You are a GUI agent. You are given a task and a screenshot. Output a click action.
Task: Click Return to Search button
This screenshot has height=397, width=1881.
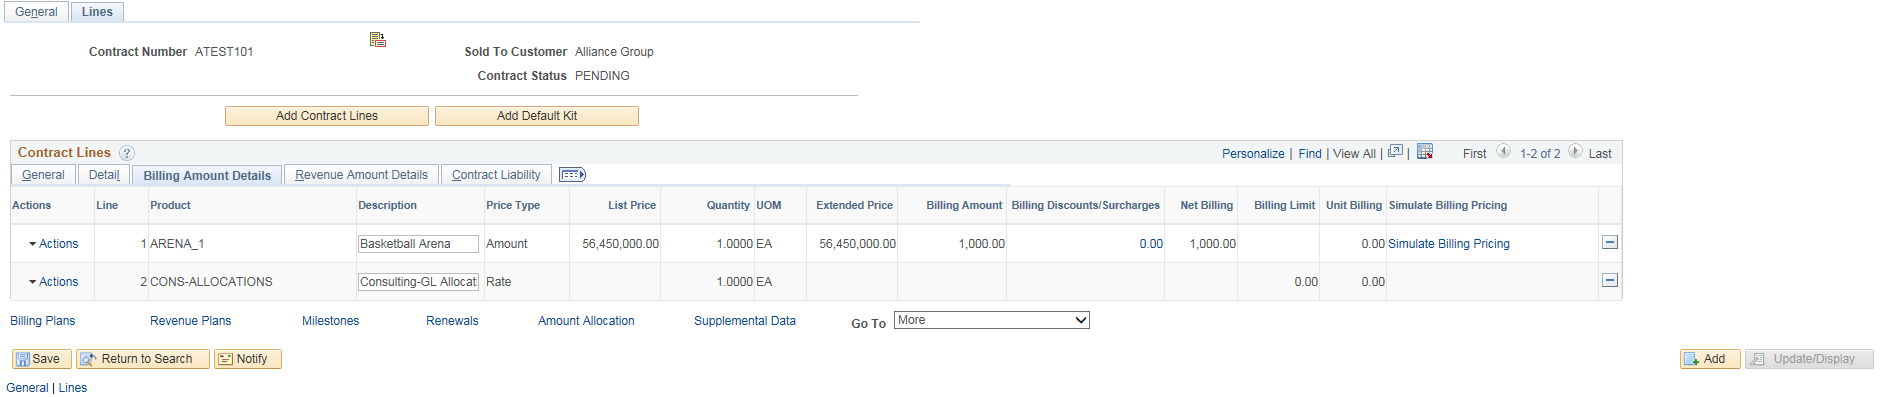pos(143,359)
